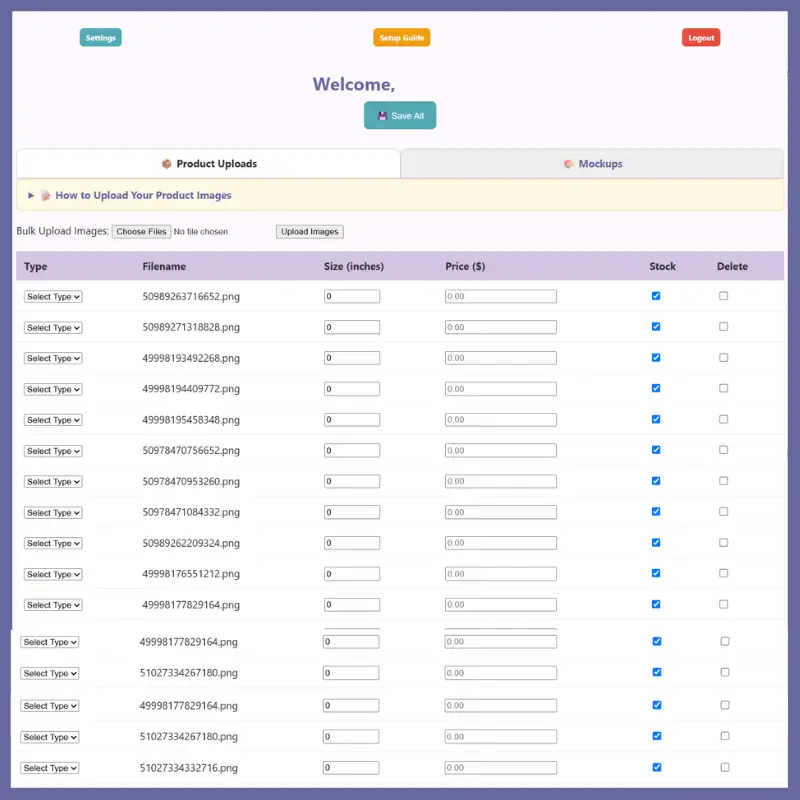Open Select Type dropdown for 49998194409772.png
Image resolution: width=800 pixels, height=800 pixels.
(53, 389)
